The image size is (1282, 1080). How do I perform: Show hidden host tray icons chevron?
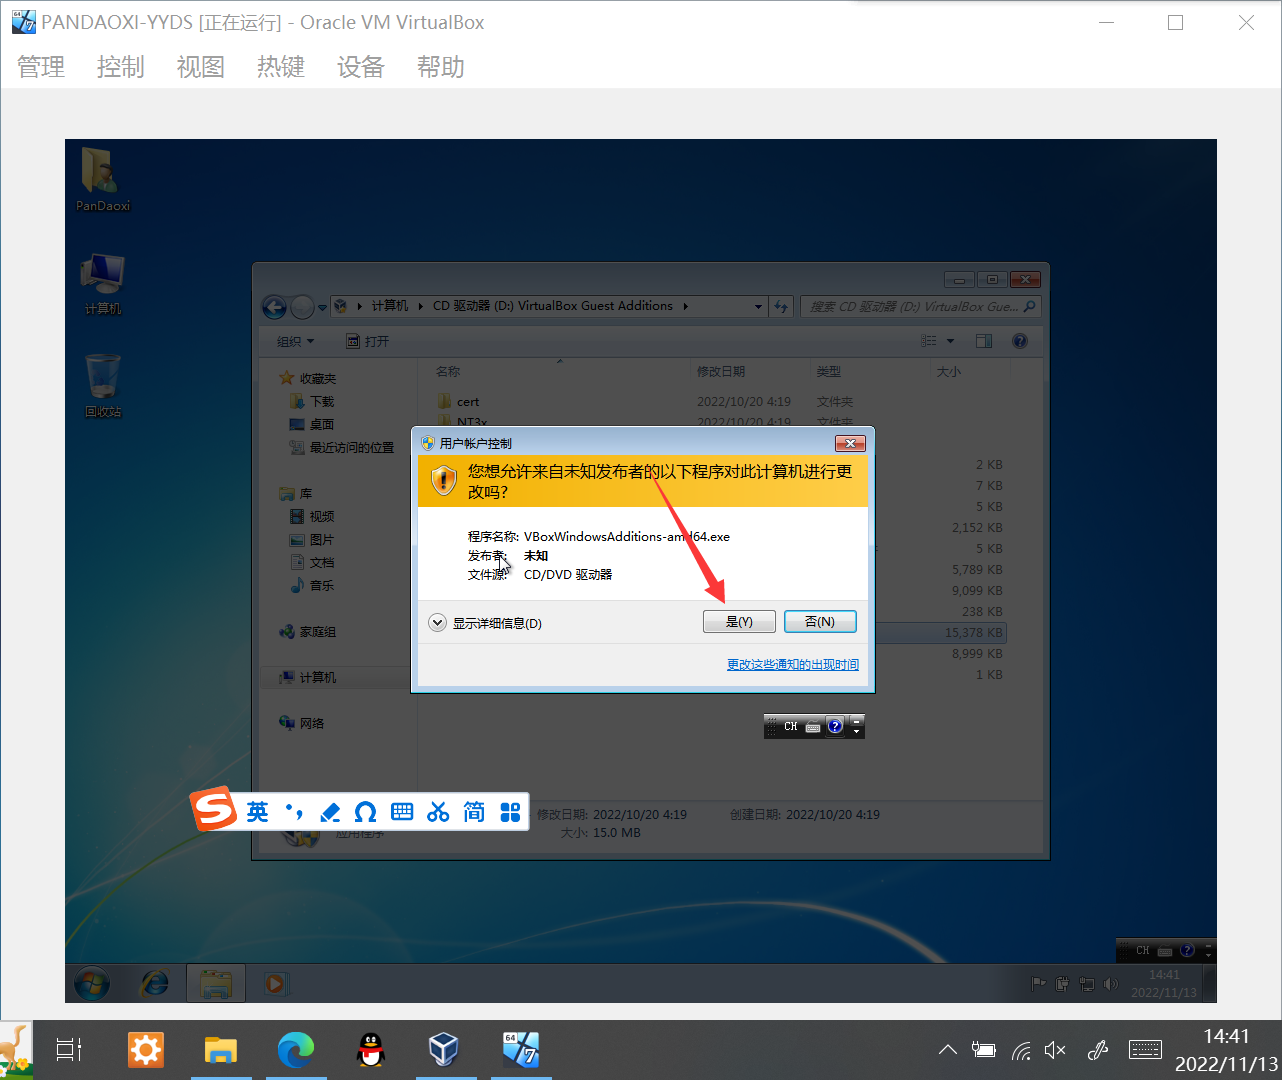tap(947, 1049)
